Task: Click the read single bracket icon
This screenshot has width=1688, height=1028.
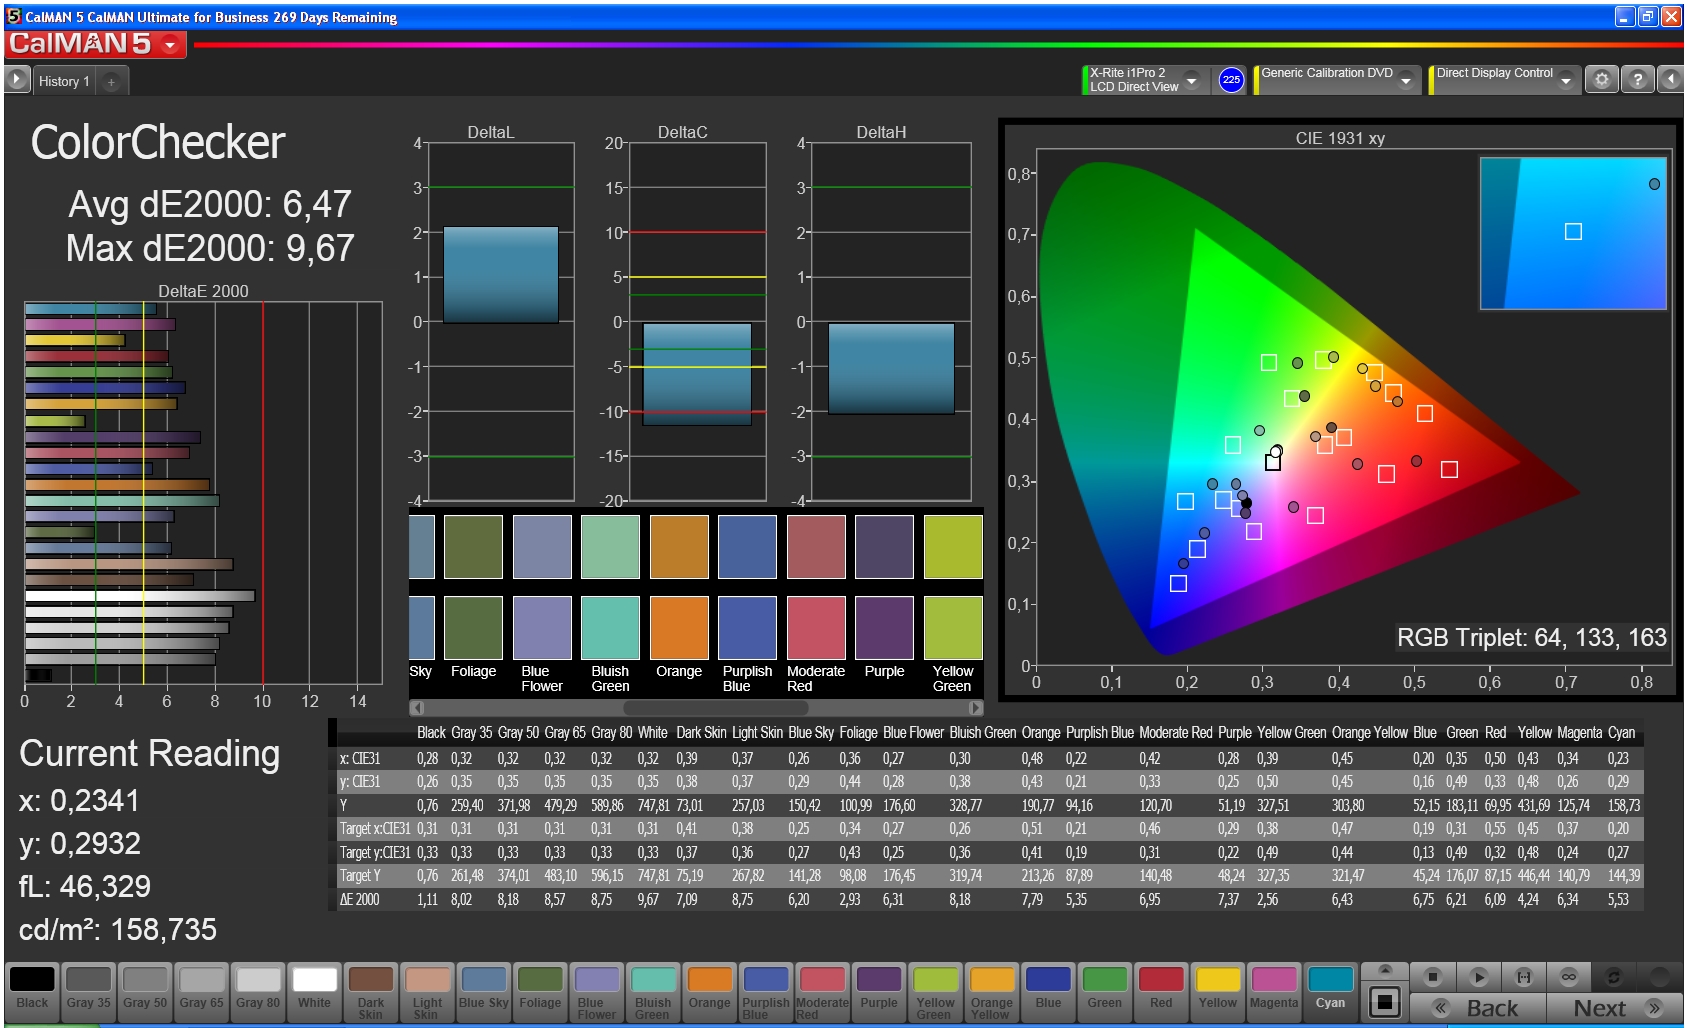Action: [1524, 976]
